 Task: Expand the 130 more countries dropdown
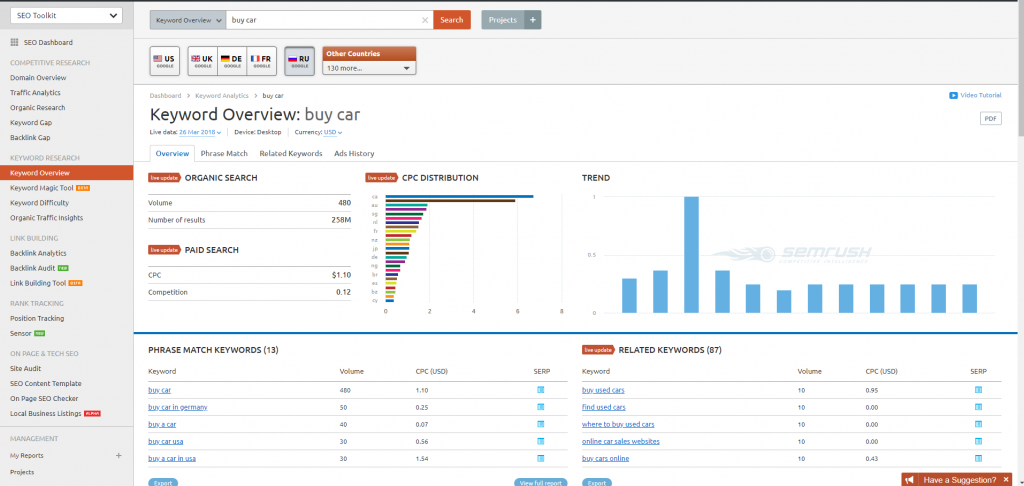point(369,68)
